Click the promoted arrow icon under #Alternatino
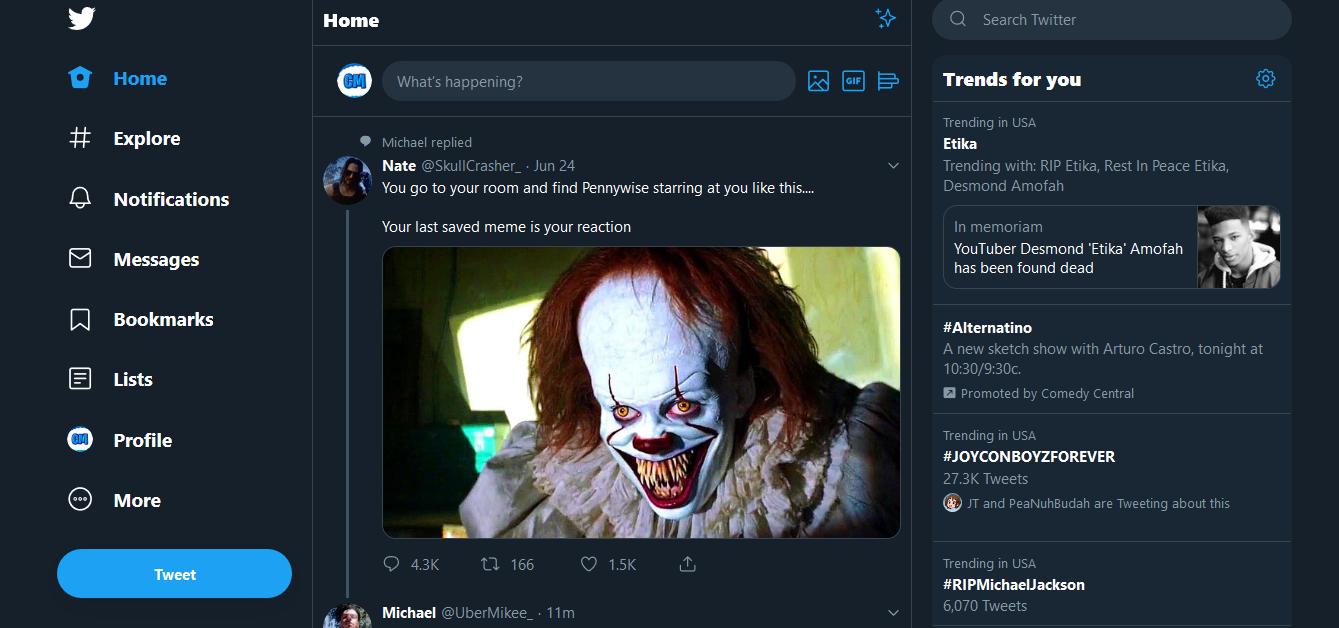1339x628 pixels. pyautogui.click(x=949, y=393)
